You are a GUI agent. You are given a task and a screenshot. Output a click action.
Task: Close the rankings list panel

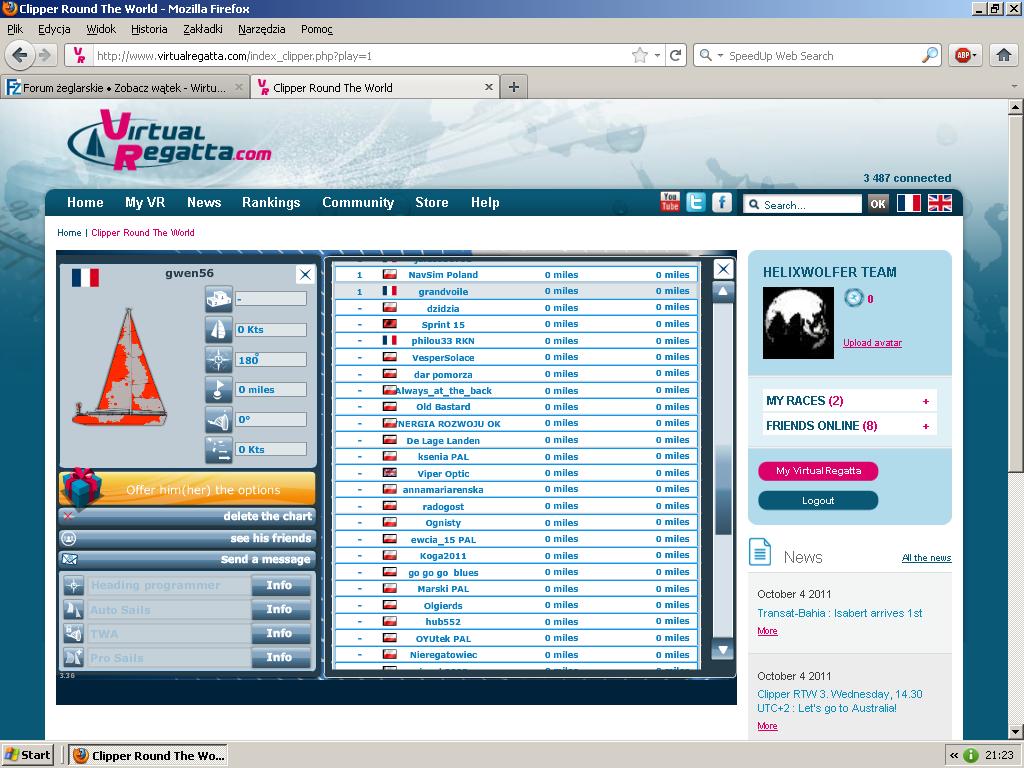point(723,269)
